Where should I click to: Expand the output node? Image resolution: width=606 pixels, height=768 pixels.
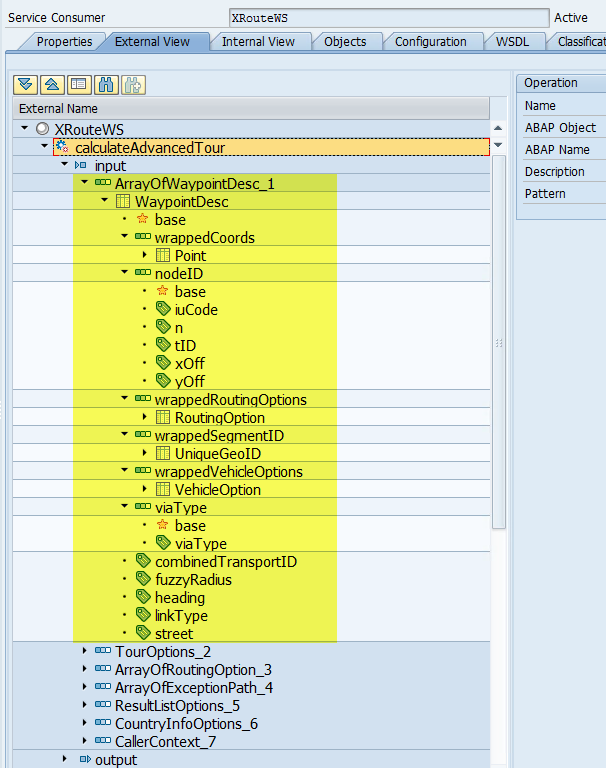click(x=65, y=759)
